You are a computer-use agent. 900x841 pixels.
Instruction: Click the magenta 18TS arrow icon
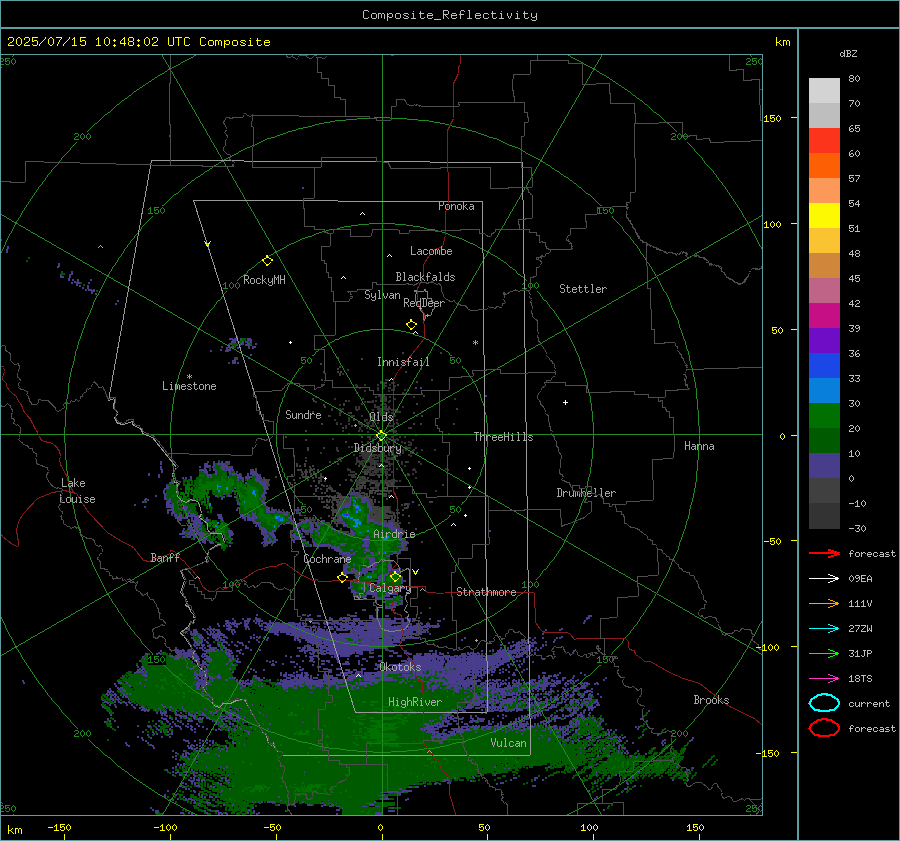click(x=824, y=679)
